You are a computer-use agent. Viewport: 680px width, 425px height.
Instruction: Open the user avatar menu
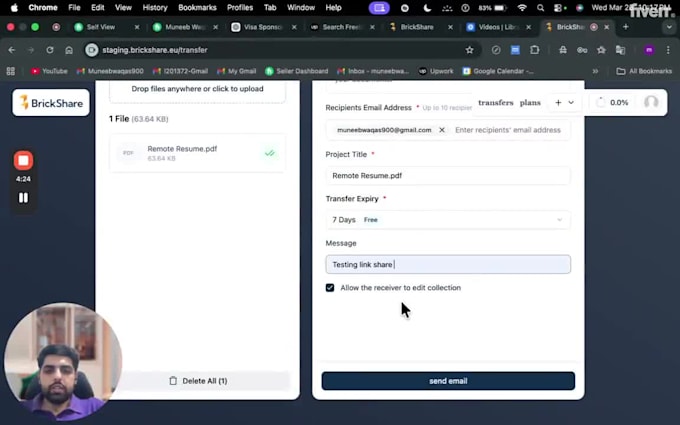pyautogui.click(x=651, y=102)
